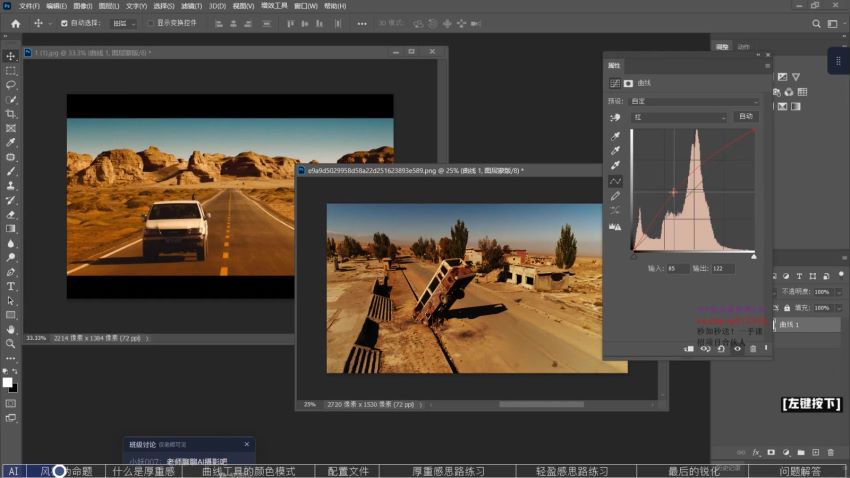This screenshot has width=850, height=478.
Task: Select the Dodge tool
Action: (x=10, y=257)
